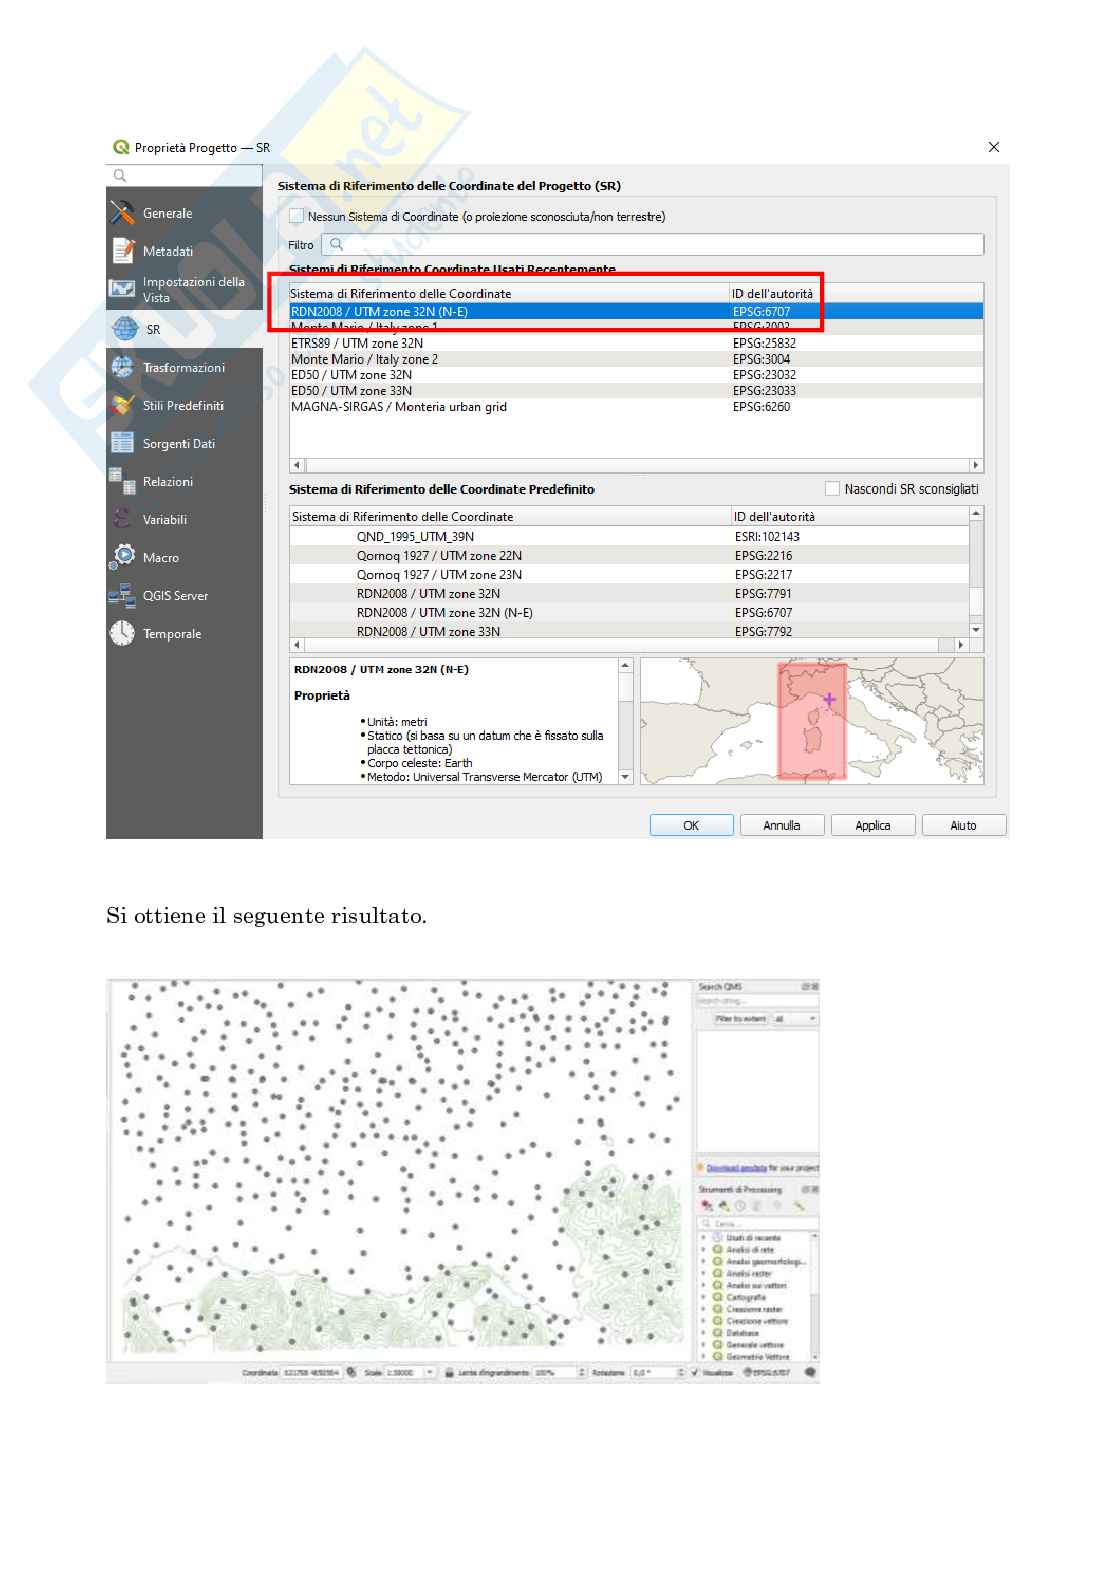Viewport: 1116px width, 1579px height.
Task: Open the Temporale clock icon
Action: pos(123,633)
